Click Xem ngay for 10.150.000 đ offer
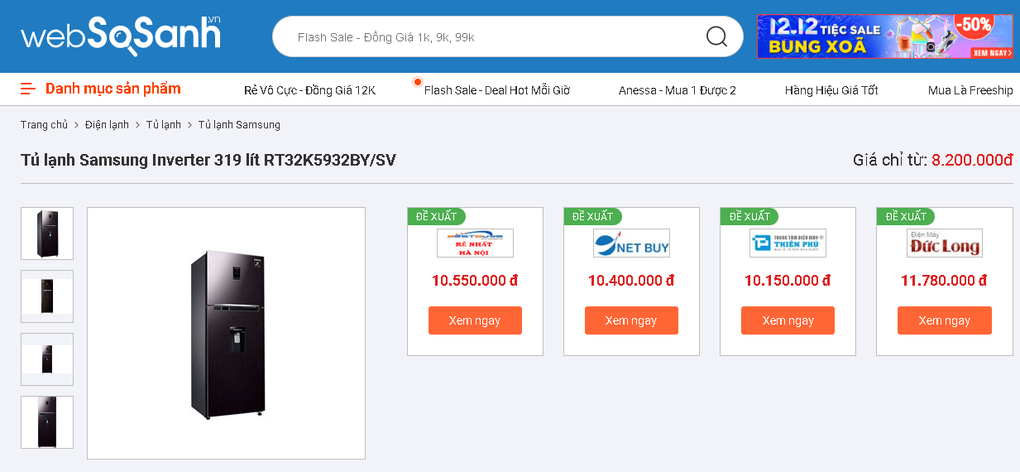The height and width of the screenshot is (472, 1020). [788, 321]
